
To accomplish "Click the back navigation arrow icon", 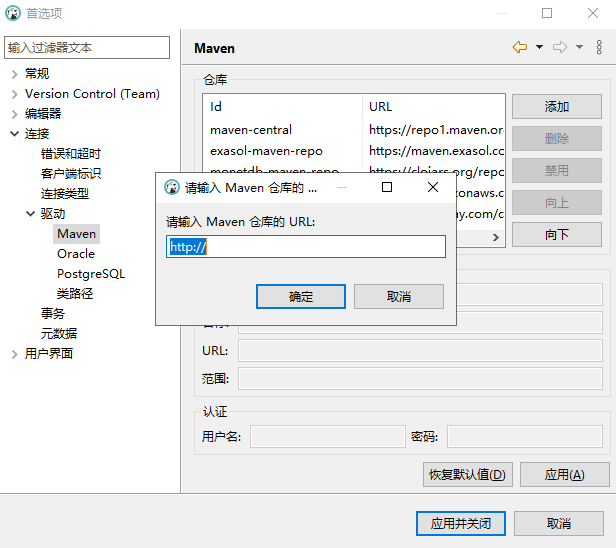I will tap(520, 47).
